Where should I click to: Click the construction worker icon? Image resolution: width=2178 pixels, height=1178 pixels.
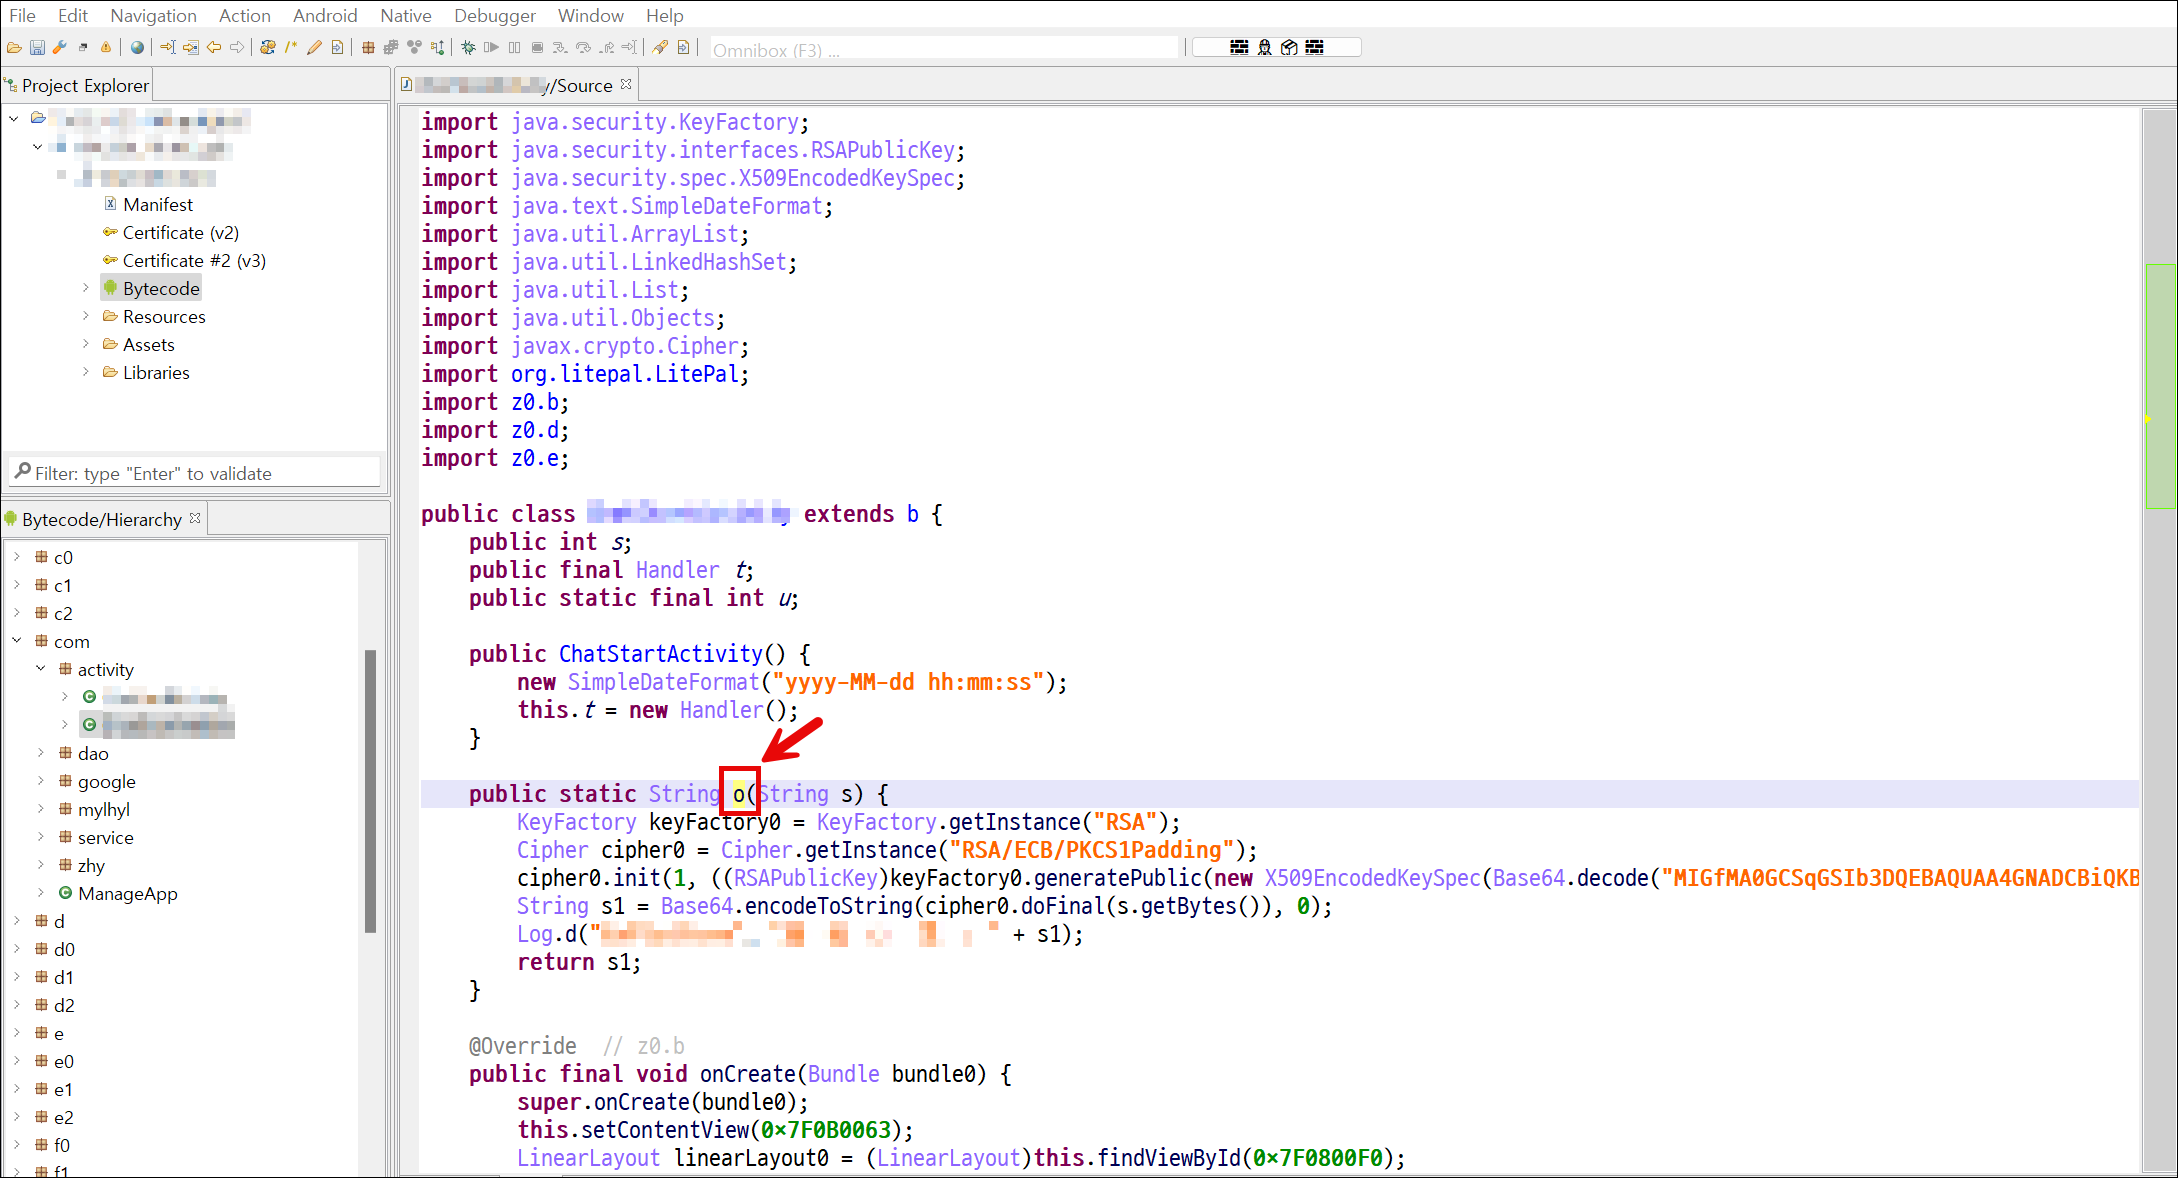(1264, 47)
